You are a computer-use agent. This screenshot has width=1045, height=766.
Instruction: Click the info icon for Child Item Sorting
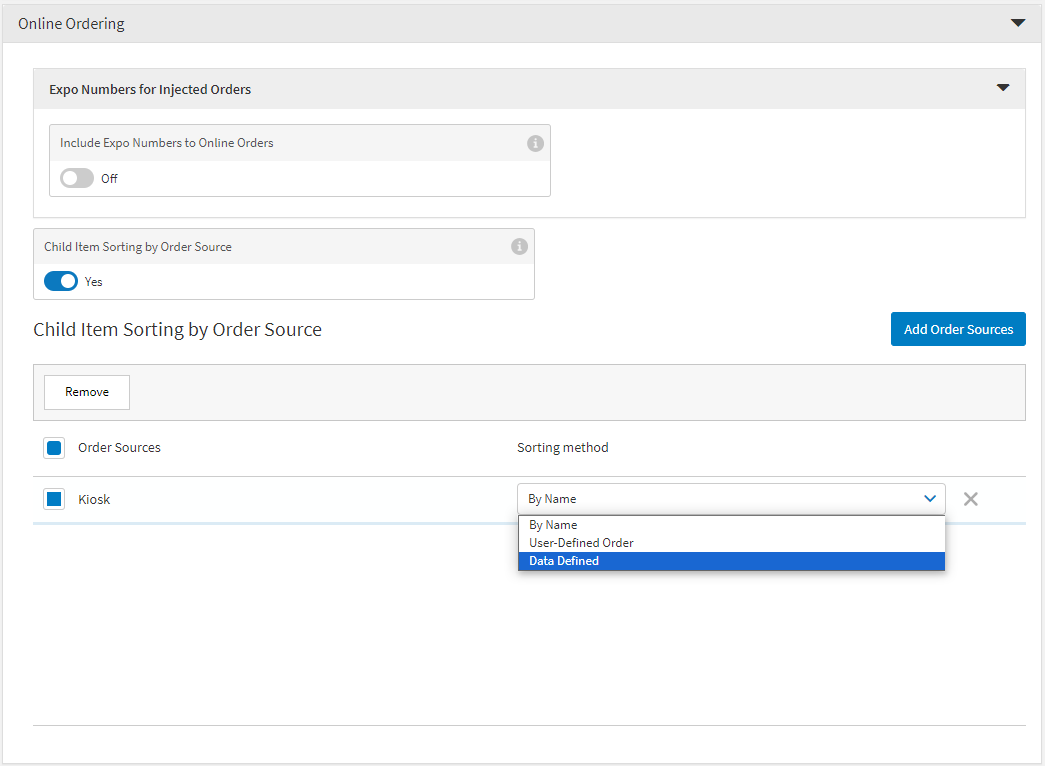(x=519, y=246)
